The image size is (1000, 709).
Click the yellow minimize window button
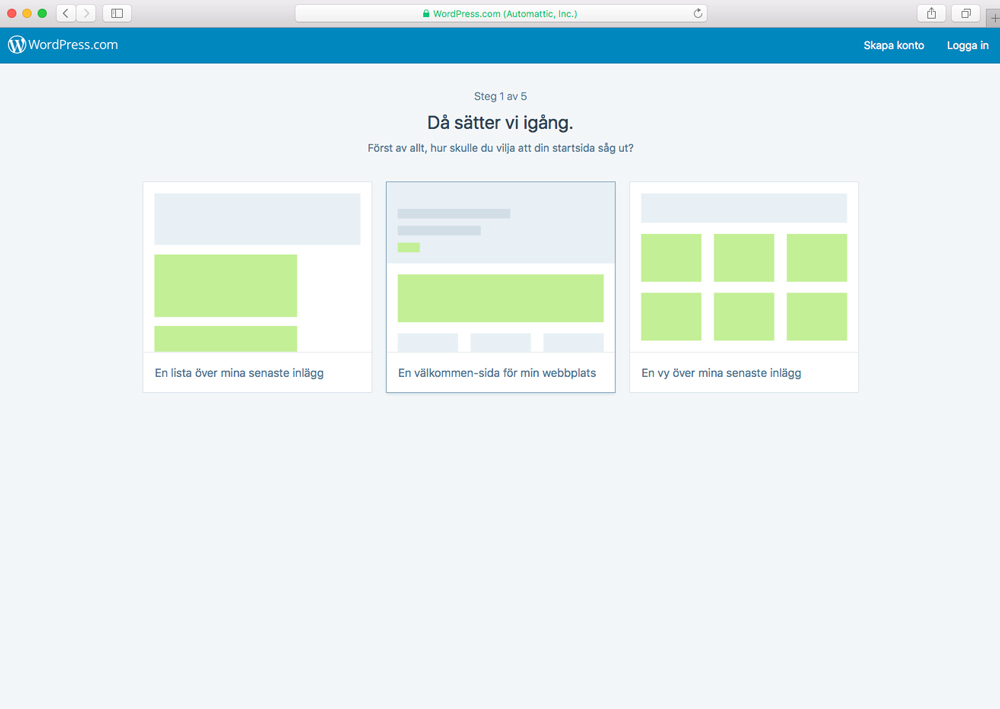(x=27, y=13)
